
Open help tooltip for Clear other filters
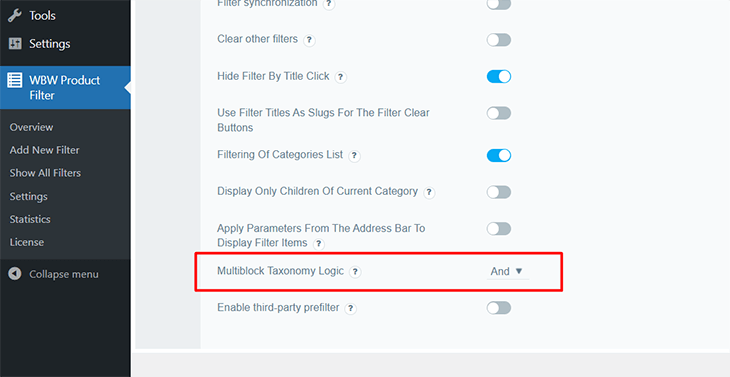point(309,40)
